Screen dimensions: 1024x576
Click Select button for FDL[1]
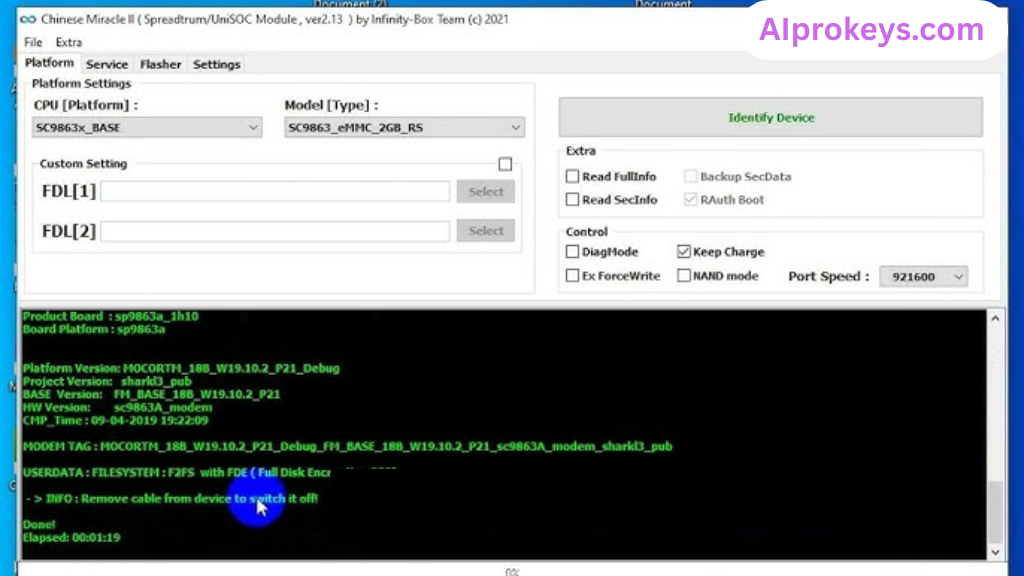486,191
